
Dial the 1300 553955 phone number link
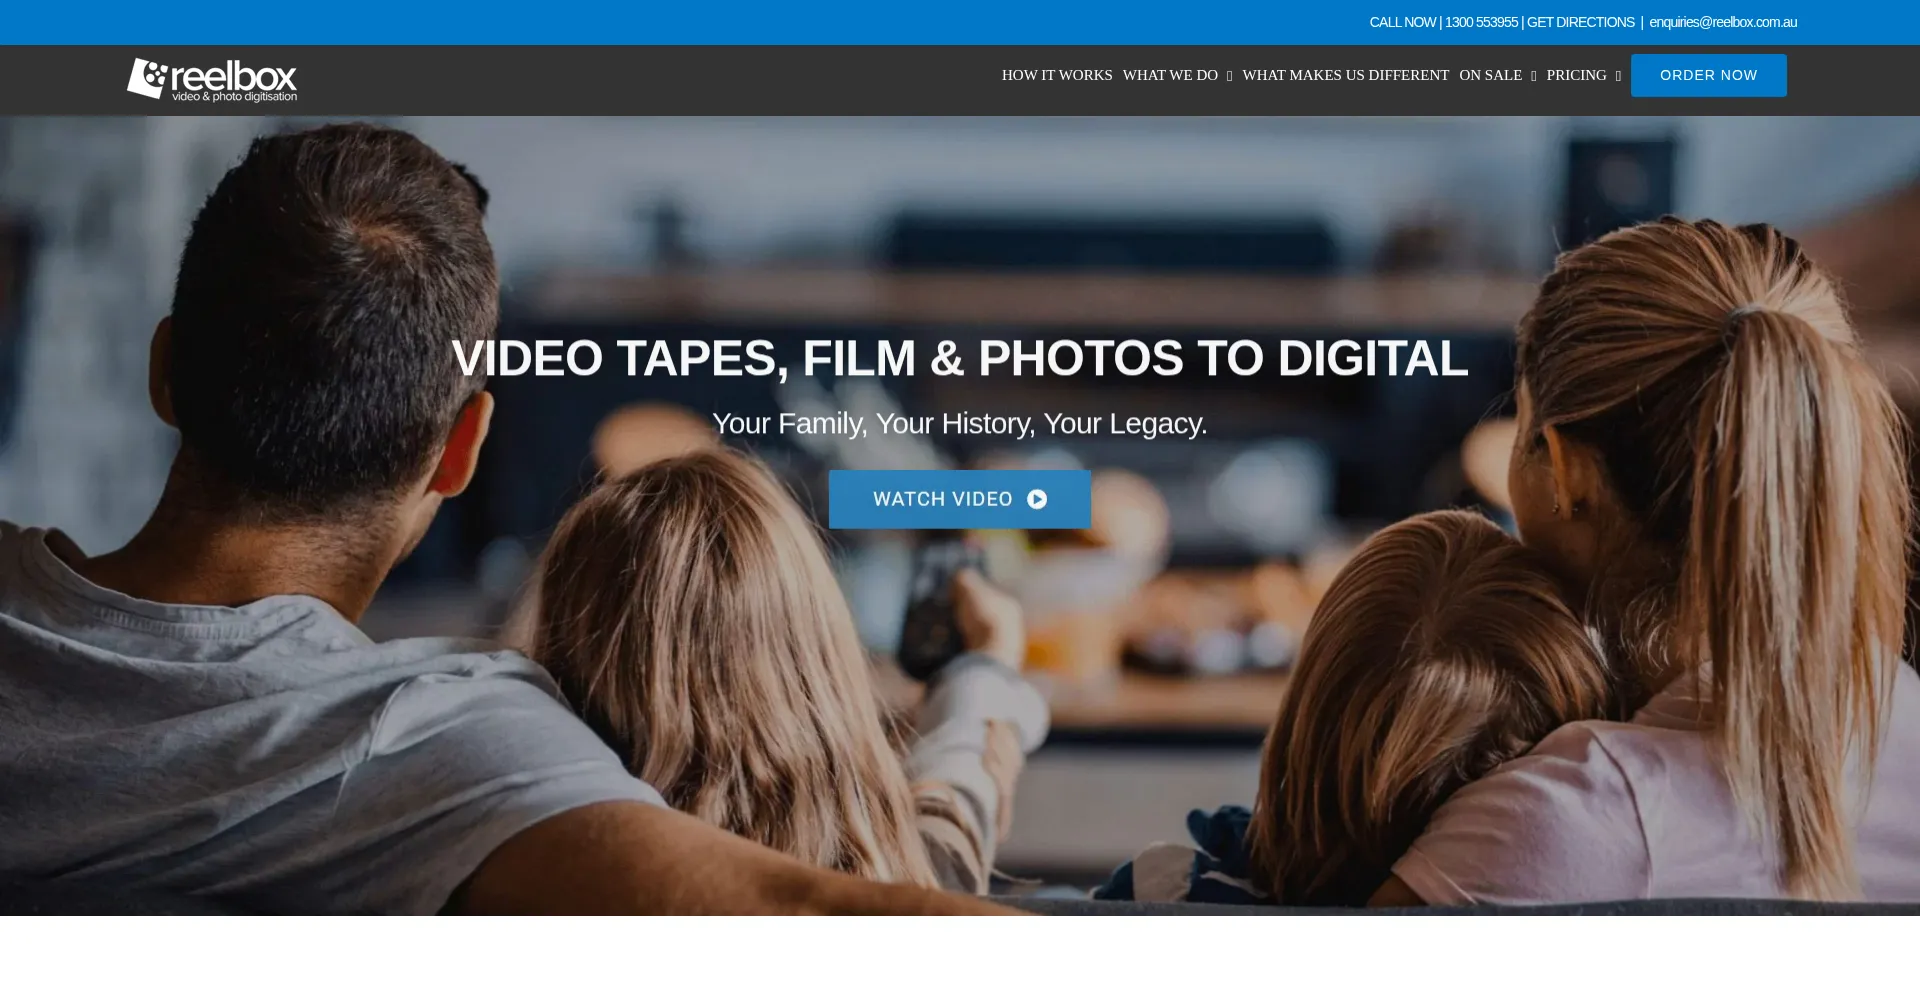1481,22
